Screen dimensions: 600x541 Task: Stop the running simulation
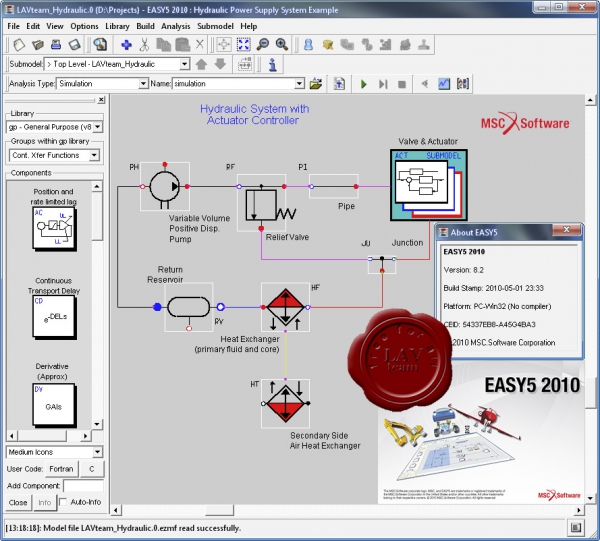point(402,84)
